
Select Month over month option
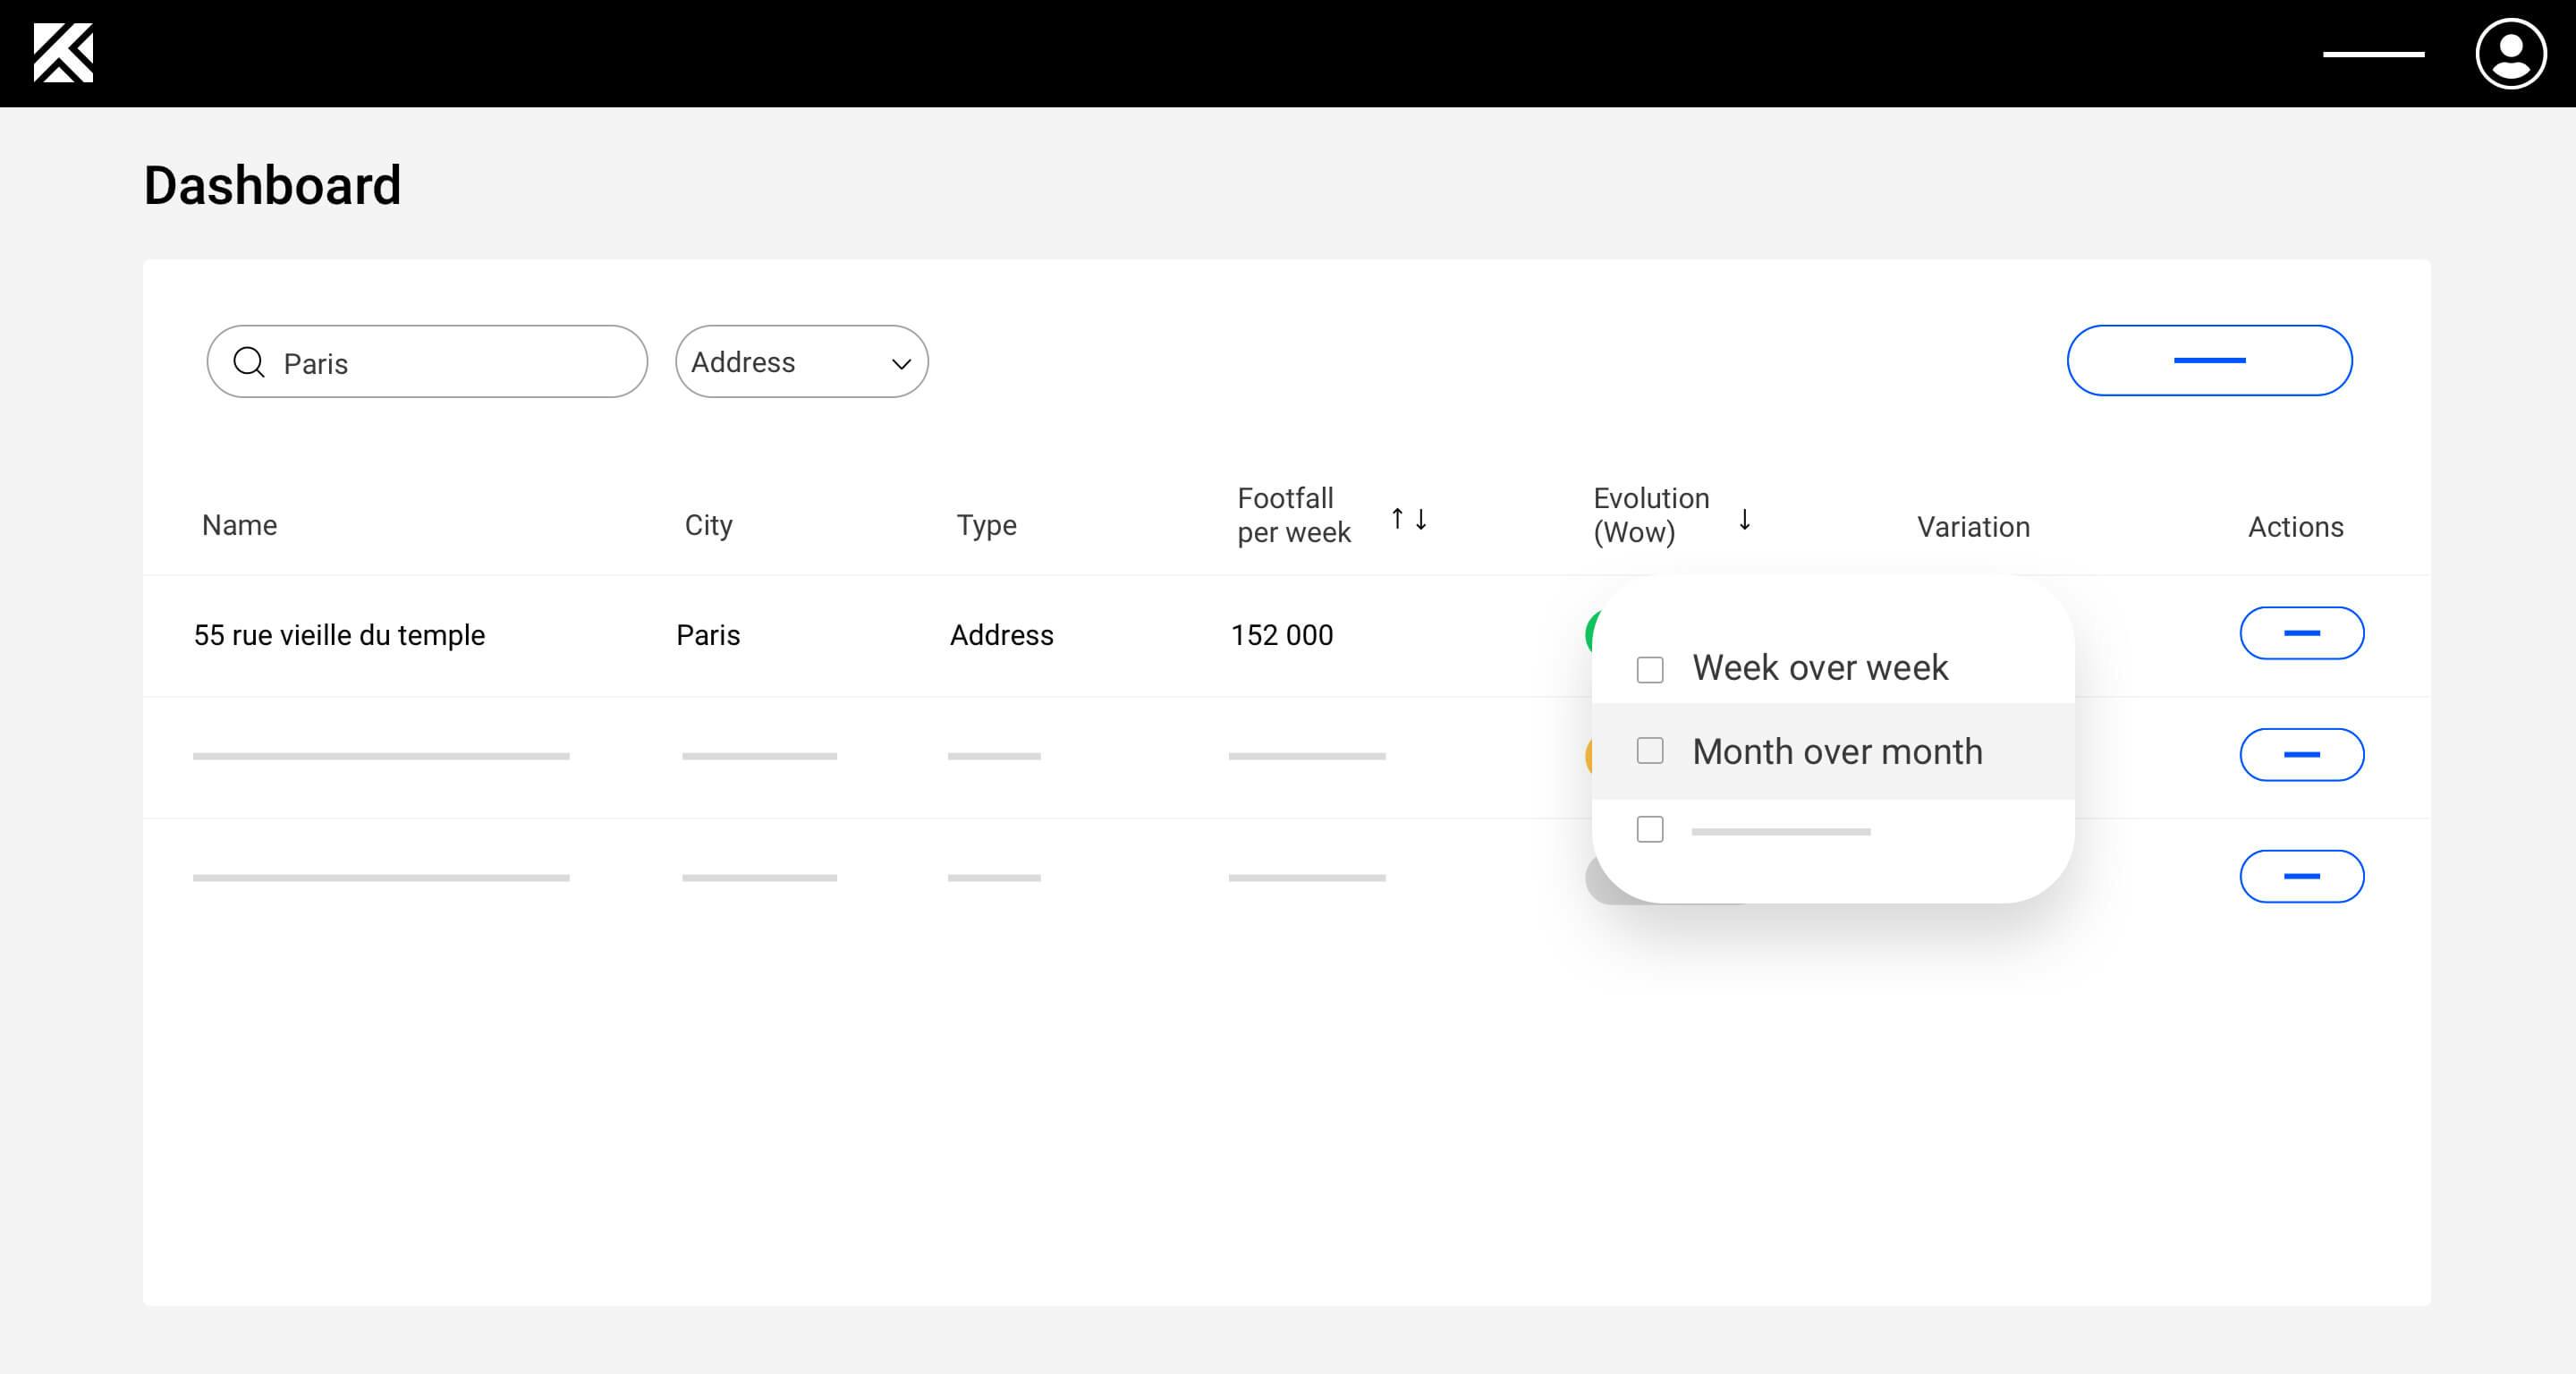(x=1833, y=751)
